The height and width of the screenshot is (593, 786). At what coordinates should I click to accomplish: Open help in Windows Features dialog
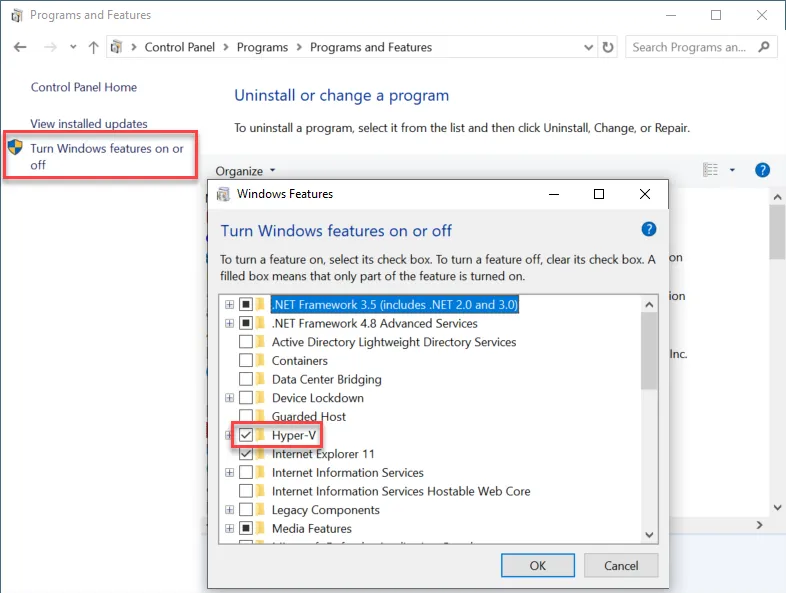coord(649,229)
